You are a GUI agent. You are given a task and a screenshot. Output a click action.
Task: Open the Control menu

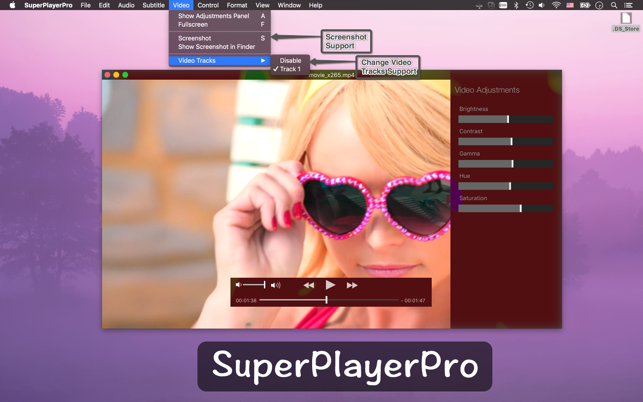[x=208, y=5]
